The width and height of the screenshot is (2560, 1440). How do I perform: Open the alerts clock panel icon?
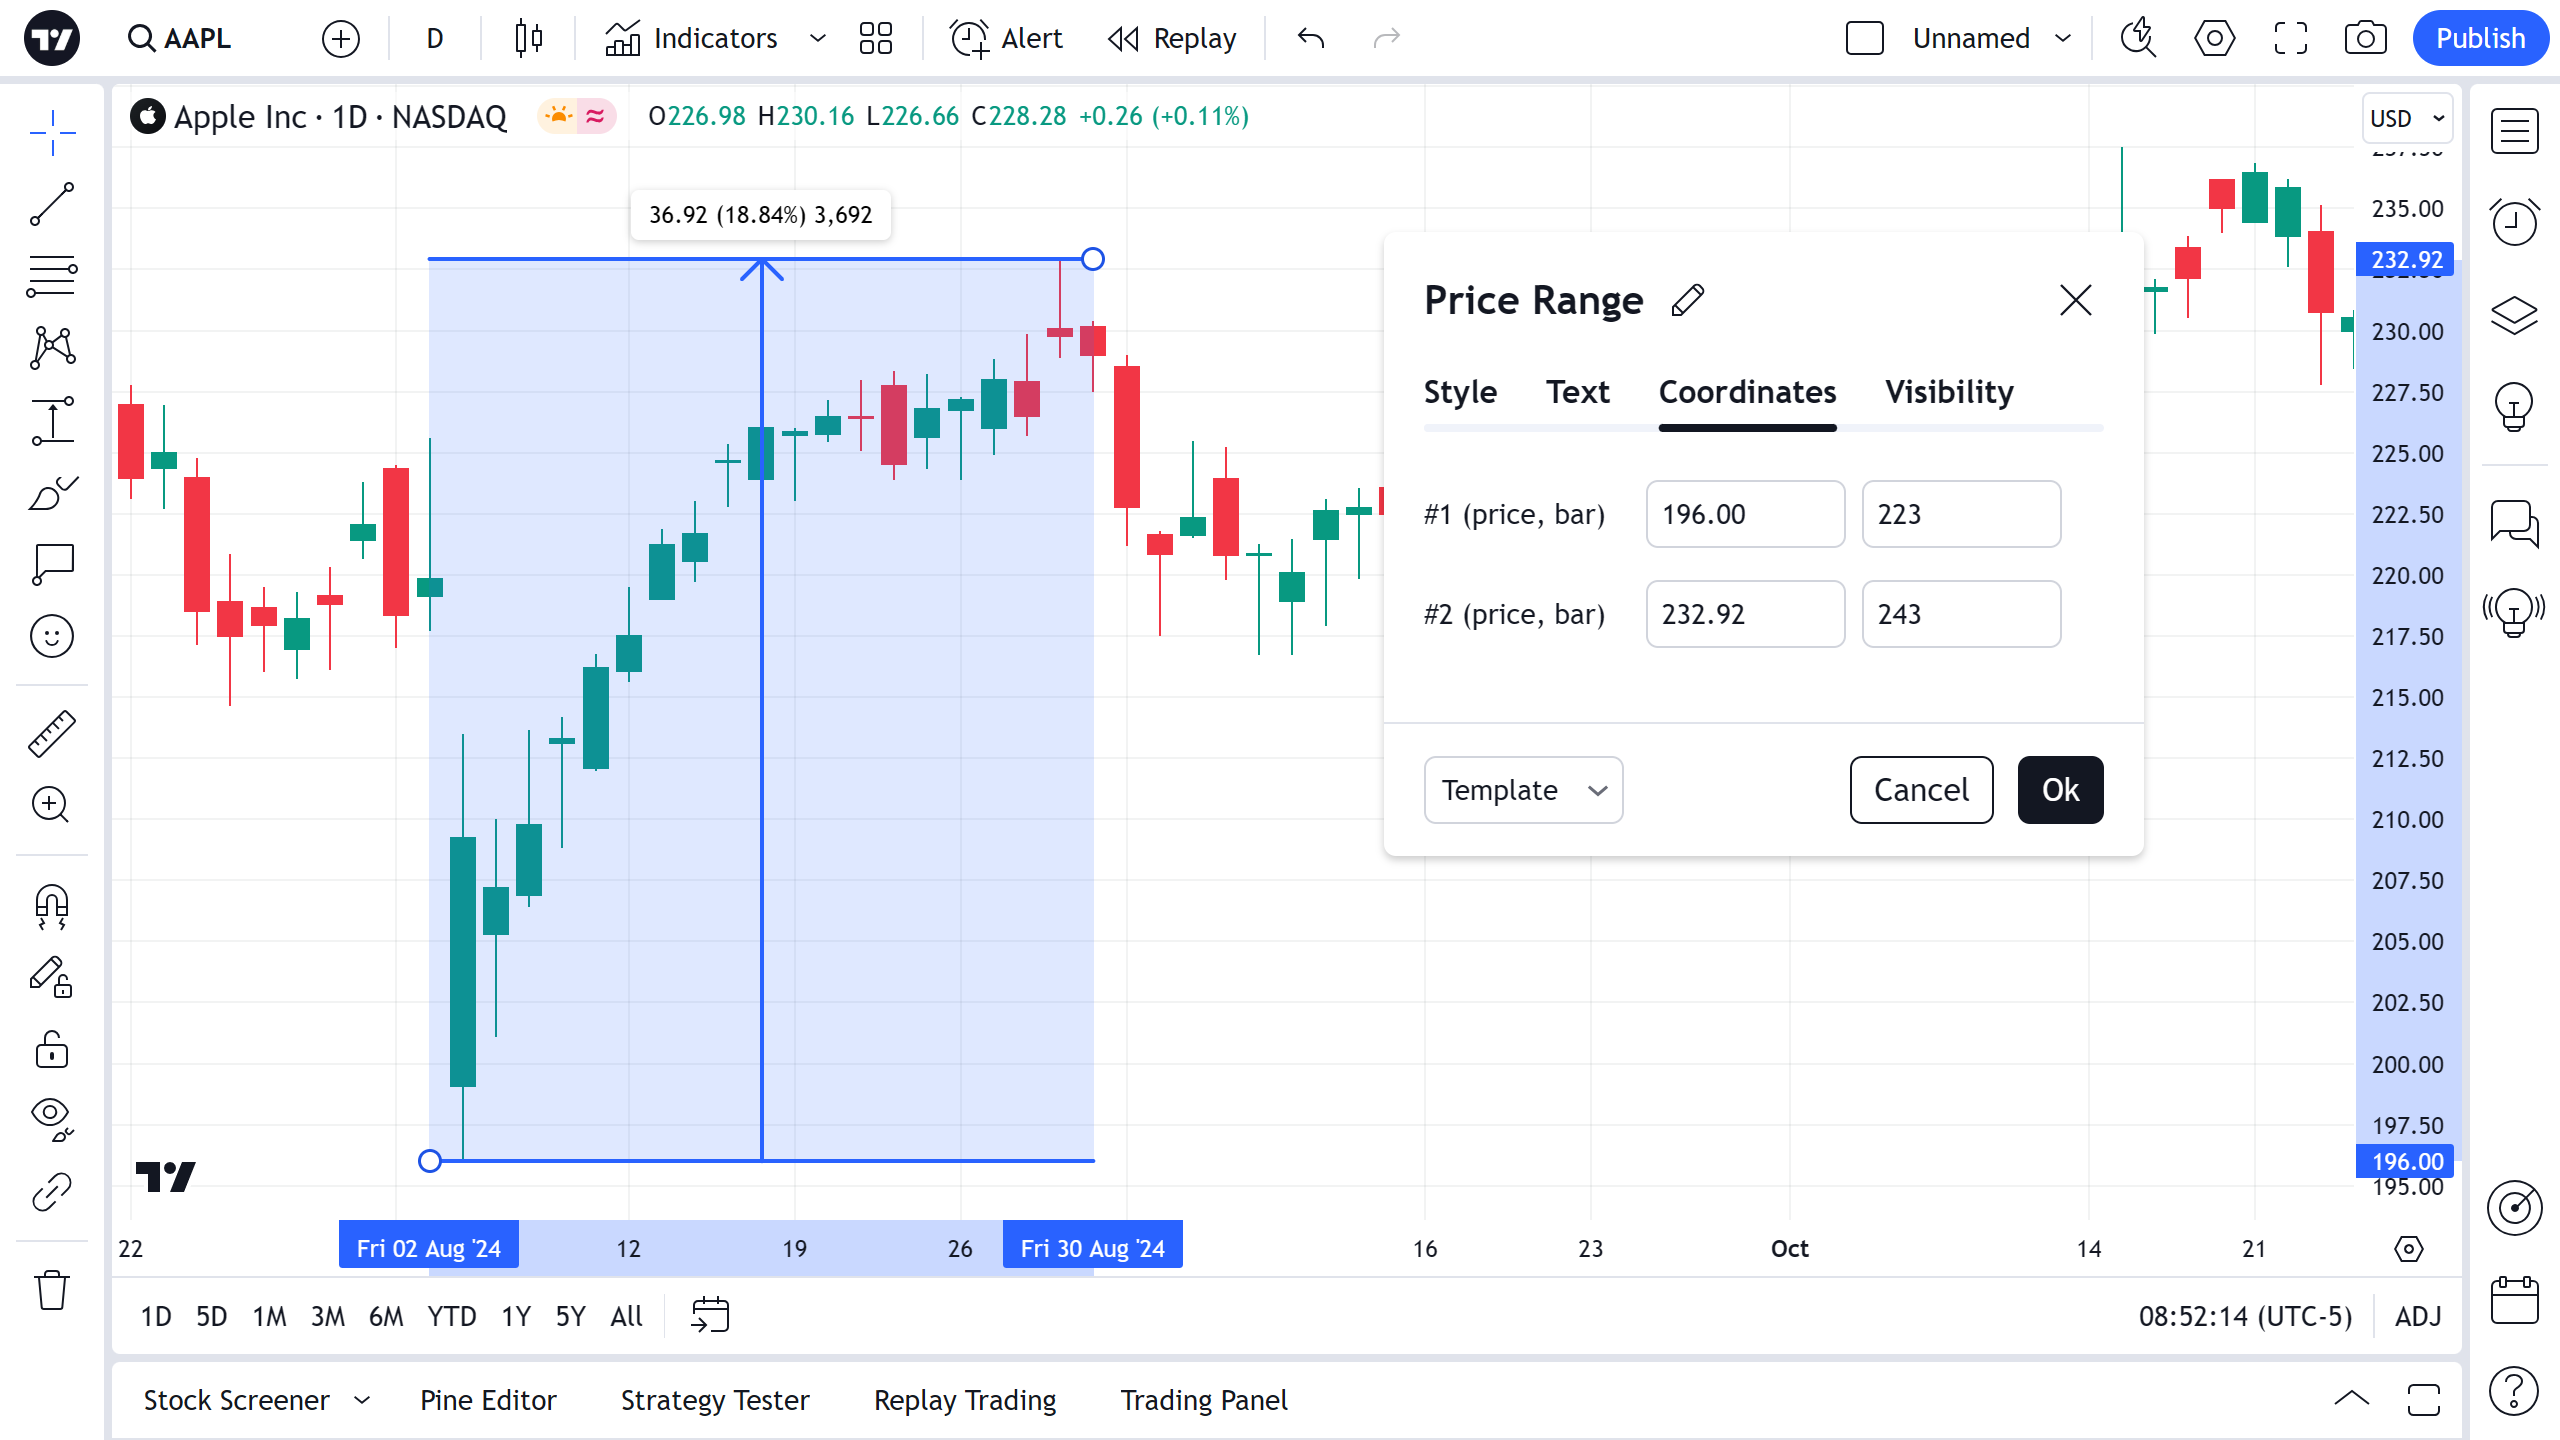pos(2514,222)
